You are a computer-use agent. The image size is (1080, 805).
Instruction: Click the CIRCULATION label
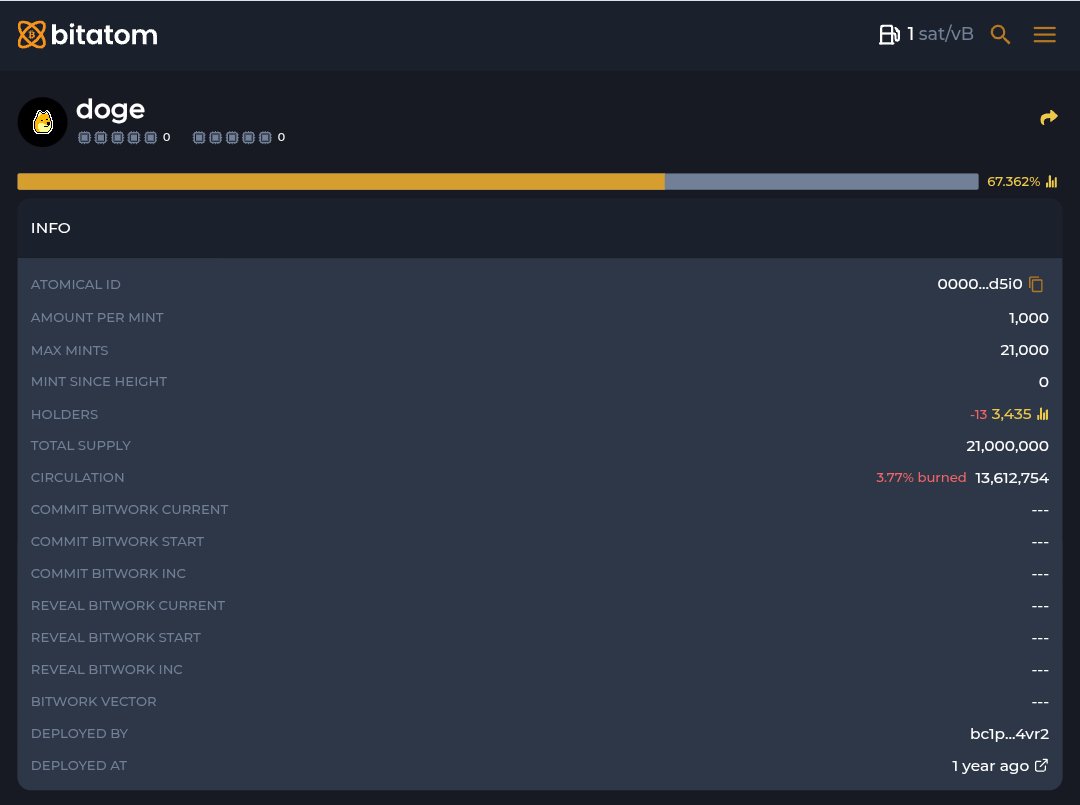point(77,478)
